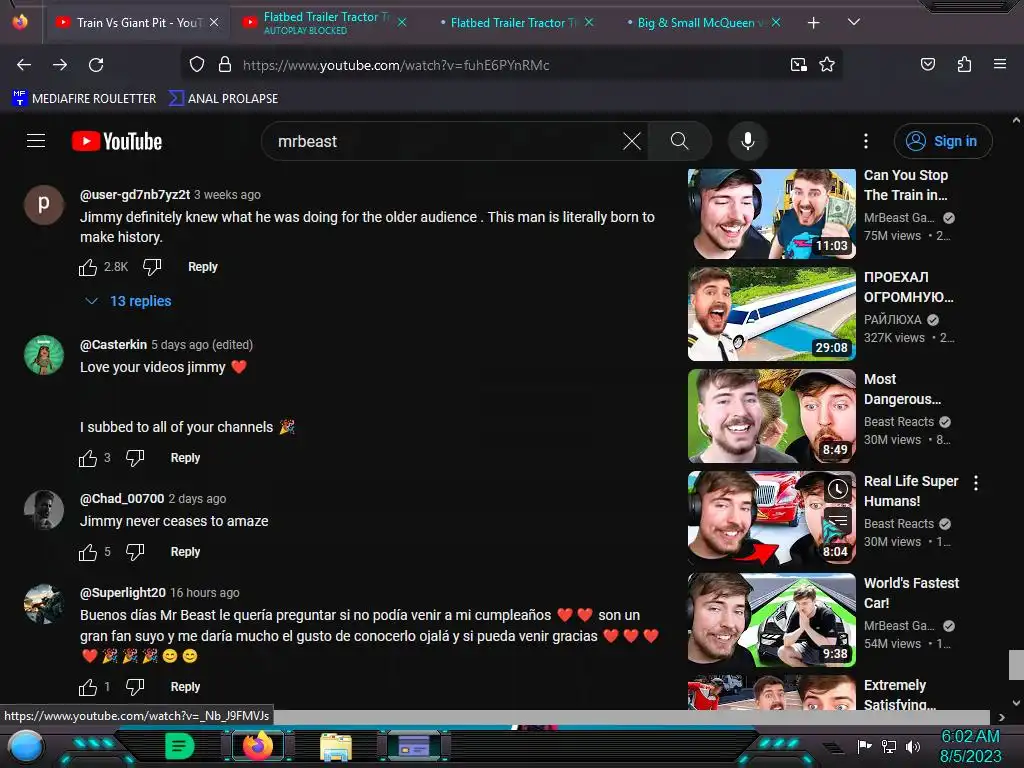Open the Firefox extensions icon
Screen dimensions: 1024x768
964,64
